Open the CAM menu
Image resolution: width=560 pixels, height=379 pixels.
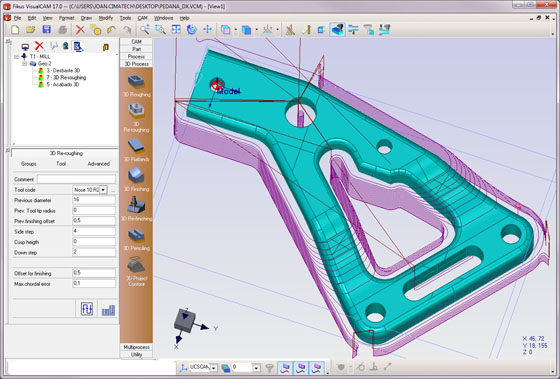pyautogui.click(x=142, y=18)
